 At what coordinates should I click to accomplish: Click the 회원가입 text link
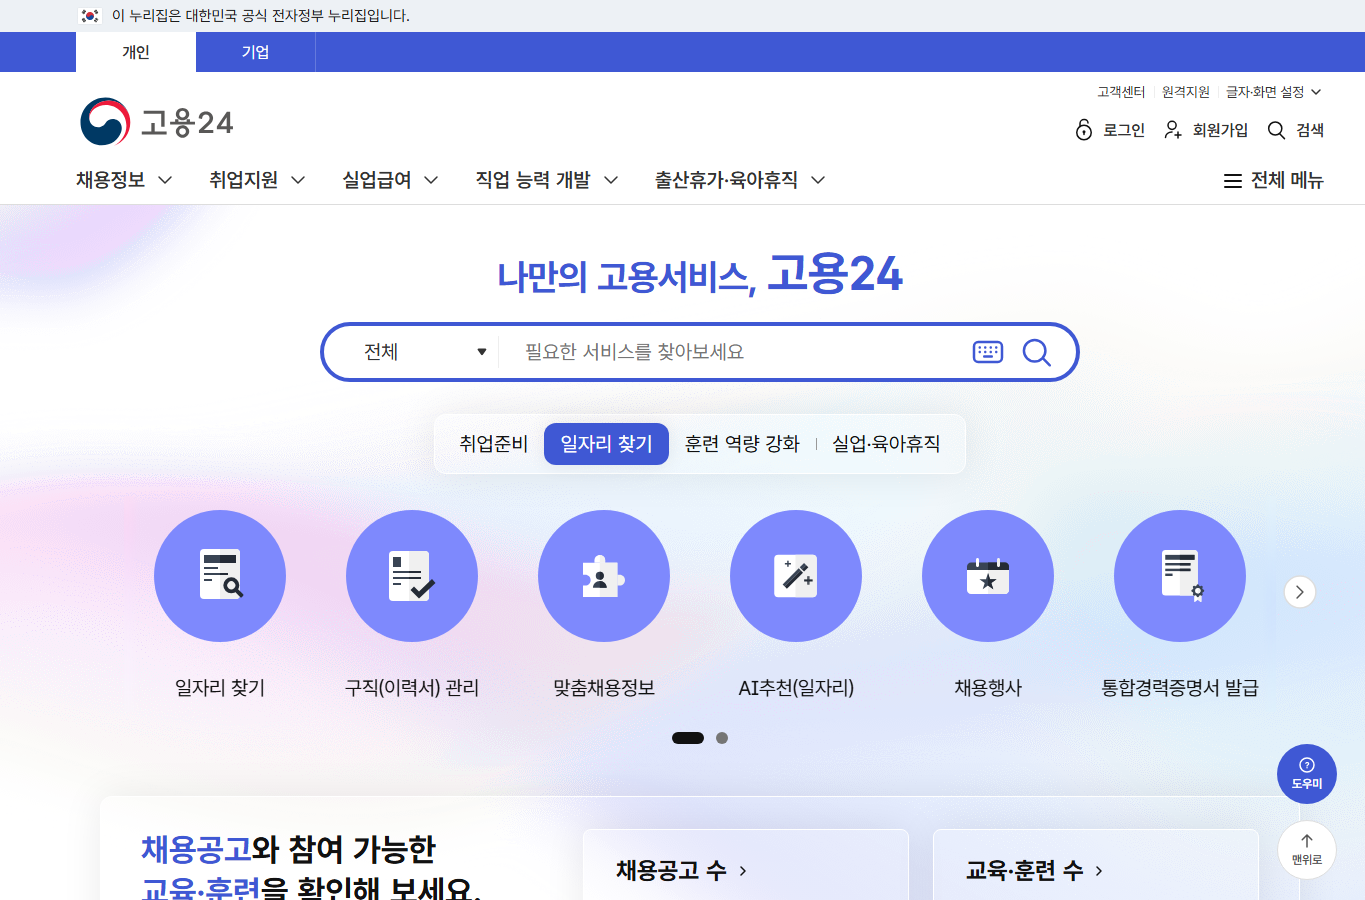coord(1220,130)
